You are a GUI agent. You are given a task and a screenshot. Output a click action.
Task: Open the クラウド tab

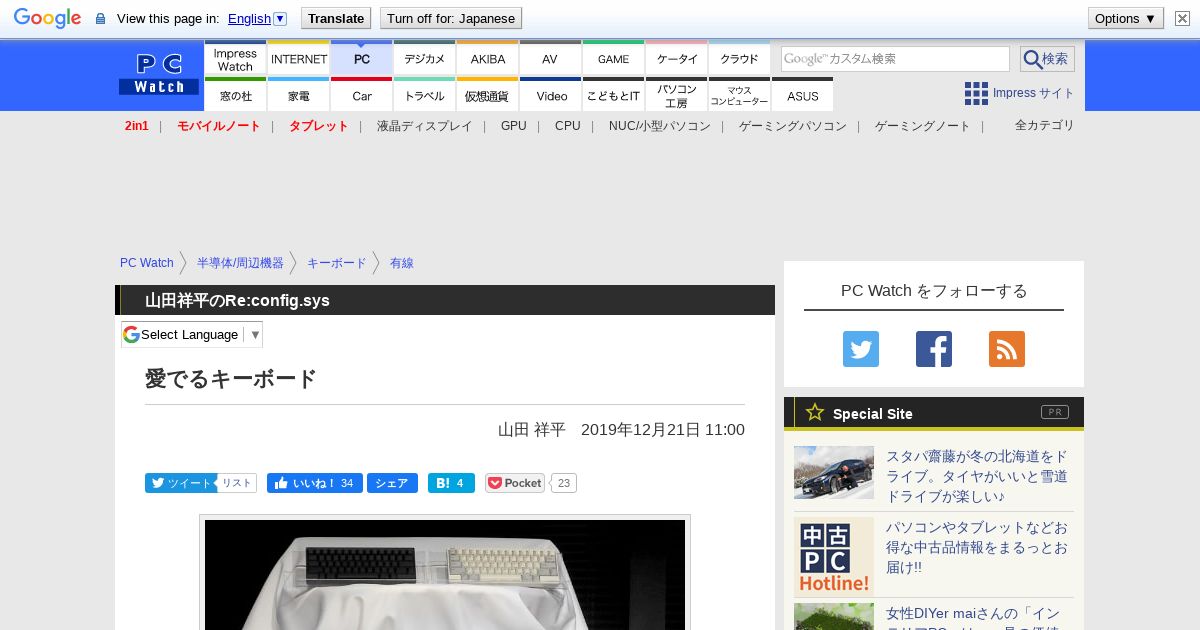[739, 59]
